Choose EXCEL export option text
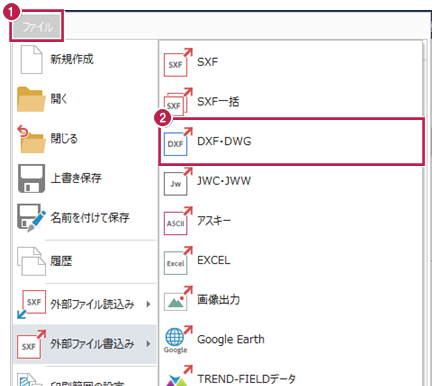The height and width of the screenshot is (386, 432). [214, 260]
